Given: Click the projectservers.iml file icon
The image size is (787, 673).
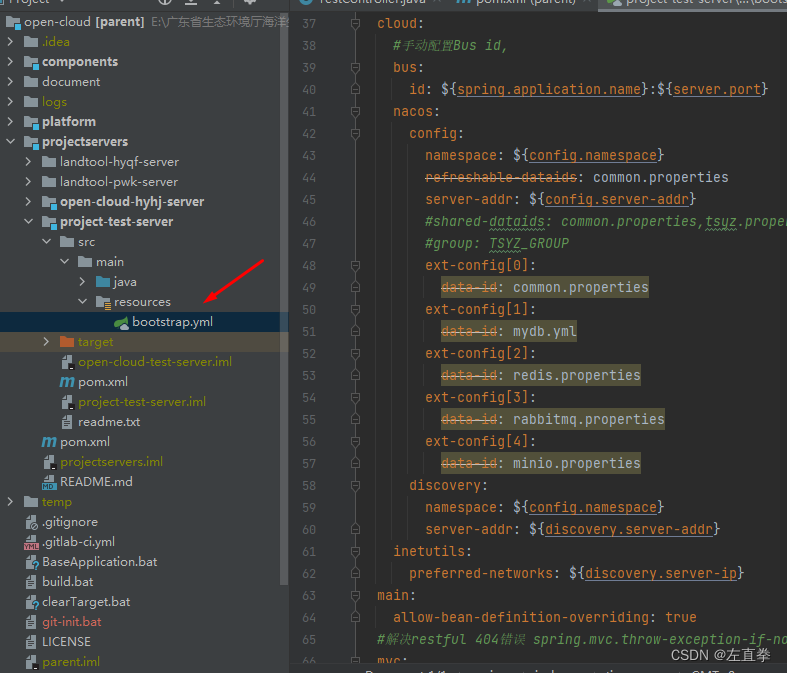Looking at the screenshot, I should pyautogui.click(x=50, y=462).
